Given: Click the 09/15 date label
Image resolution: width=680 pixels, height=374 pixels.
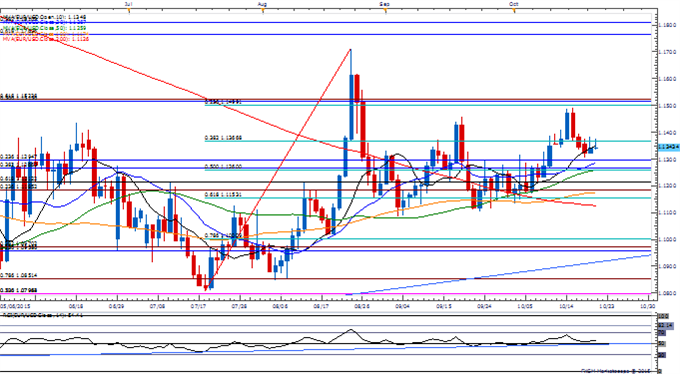Looking at the screenshot, I should pos(443,306).
